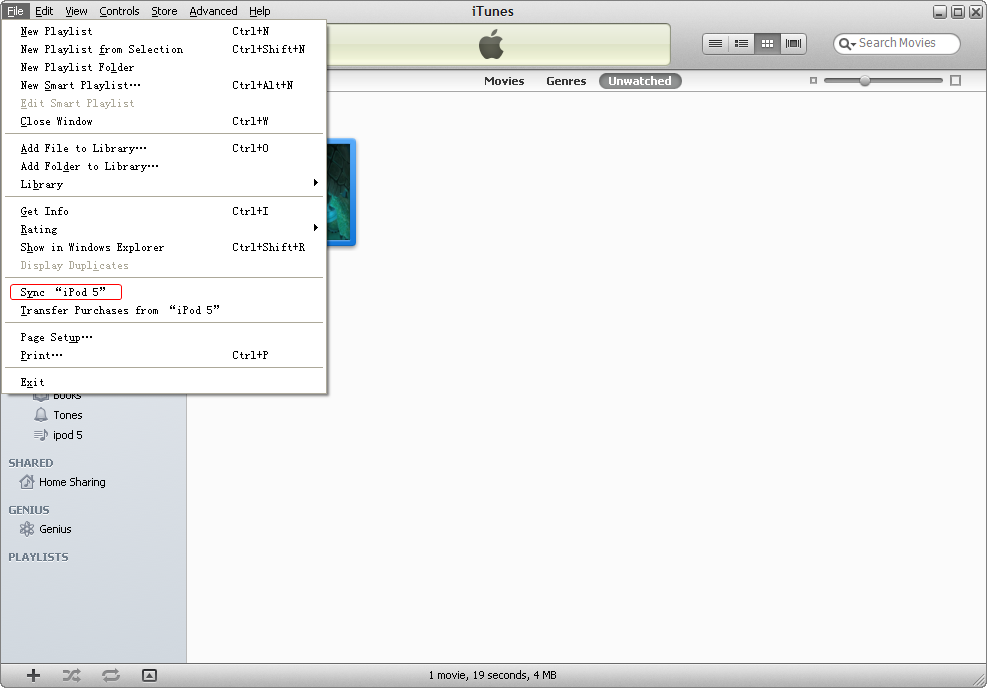987x688 pixels.
Task: Expand the Library submenu
Action: pos(164,184)
